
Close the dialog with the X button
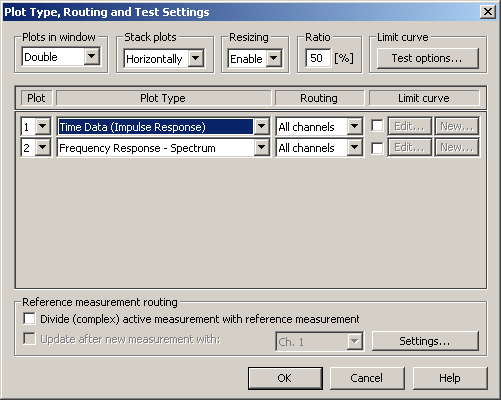[488, 12]
